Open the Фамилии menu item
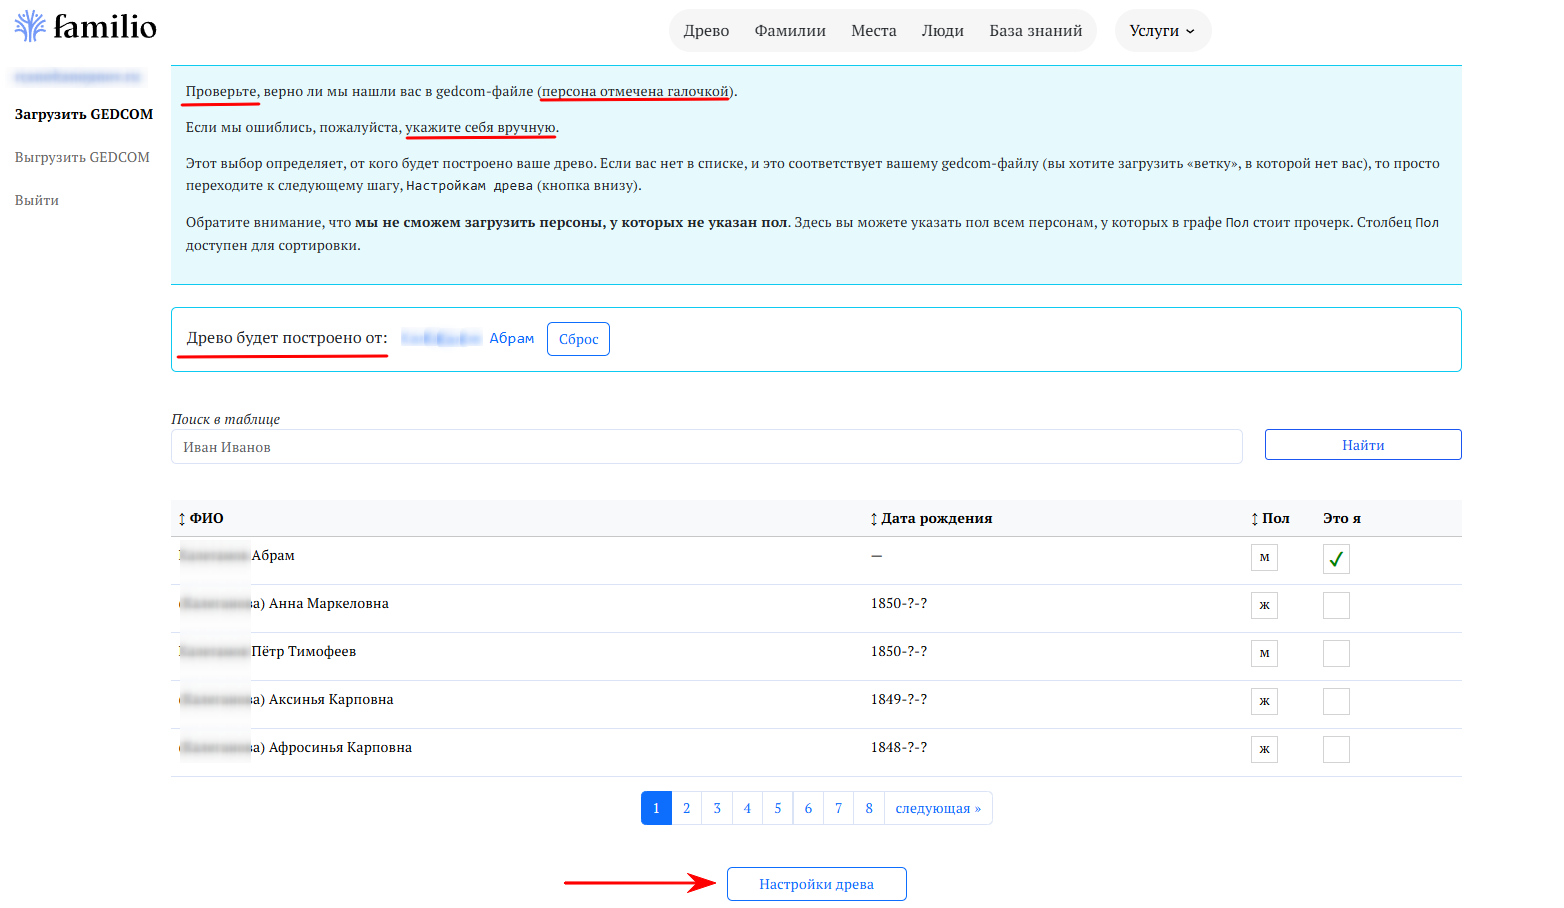This screenshot has width=1564, height=908. (790, 31)
